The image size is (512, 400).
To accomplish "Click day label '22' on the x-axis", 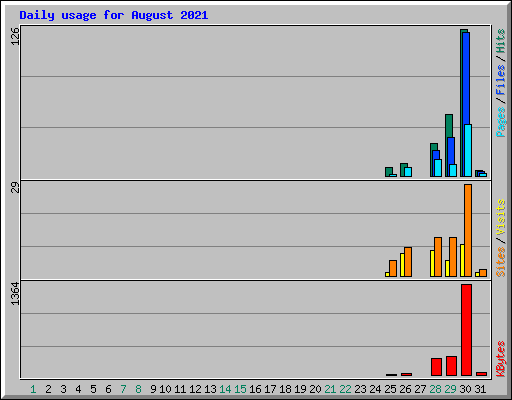I will point(345,389).
